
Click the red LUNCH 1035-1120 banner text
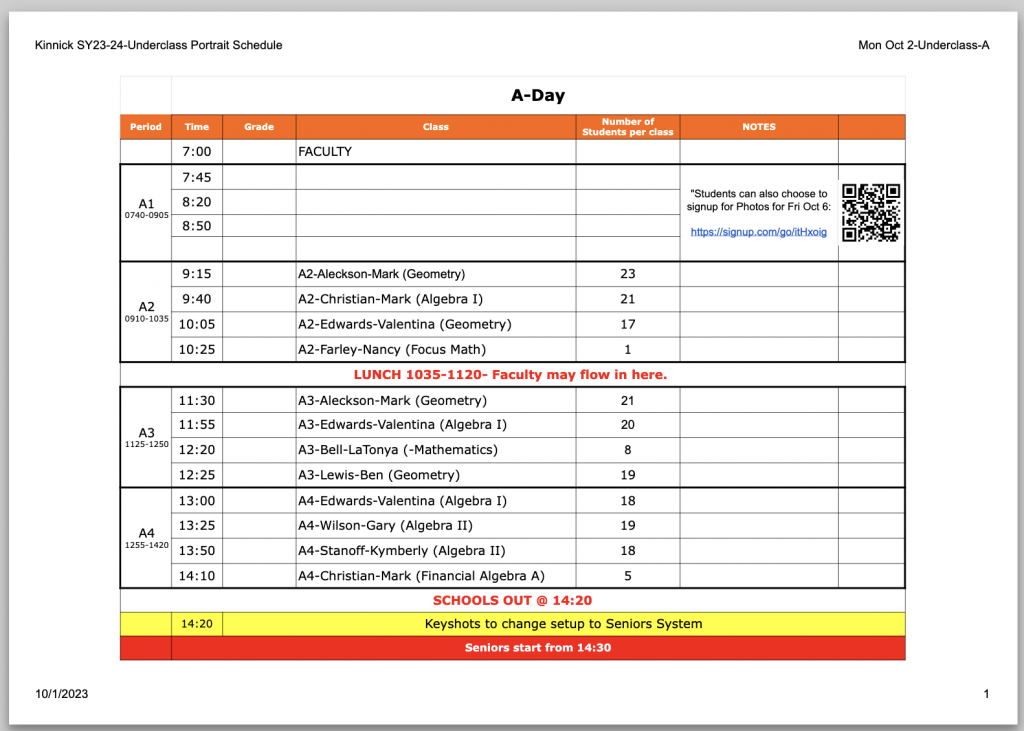(x=510, y=375)
